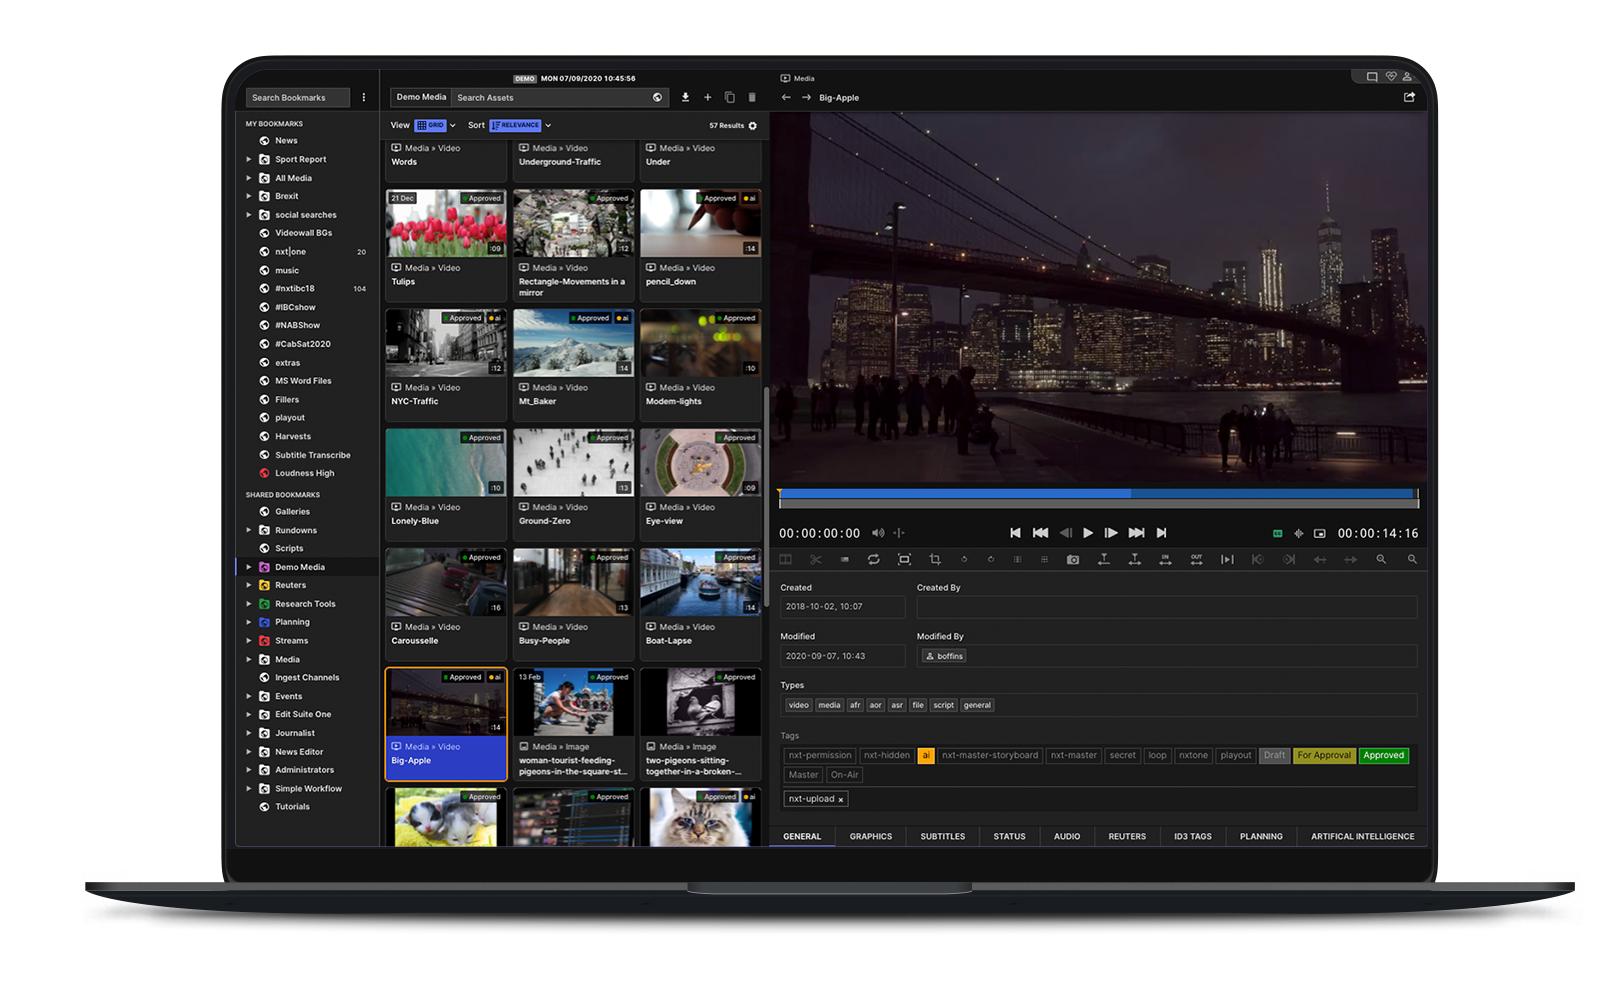Expand the Reuters shared bookmark
The height and width of the screenshot is (992, 1597).
click(x=249, y=585)
